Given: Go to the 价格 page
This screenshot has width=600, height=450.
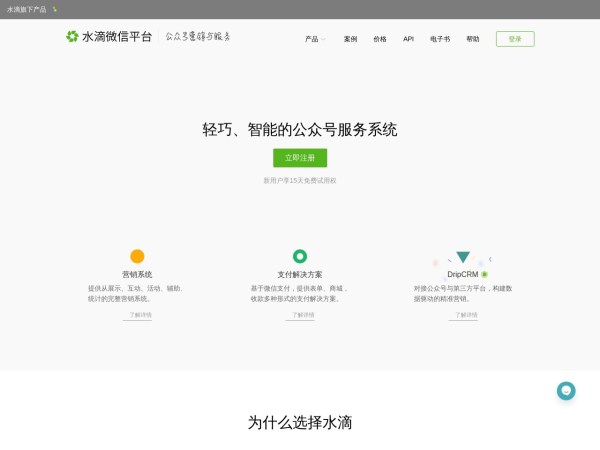Looking at the screenshot, I should [x=380, y=39].
